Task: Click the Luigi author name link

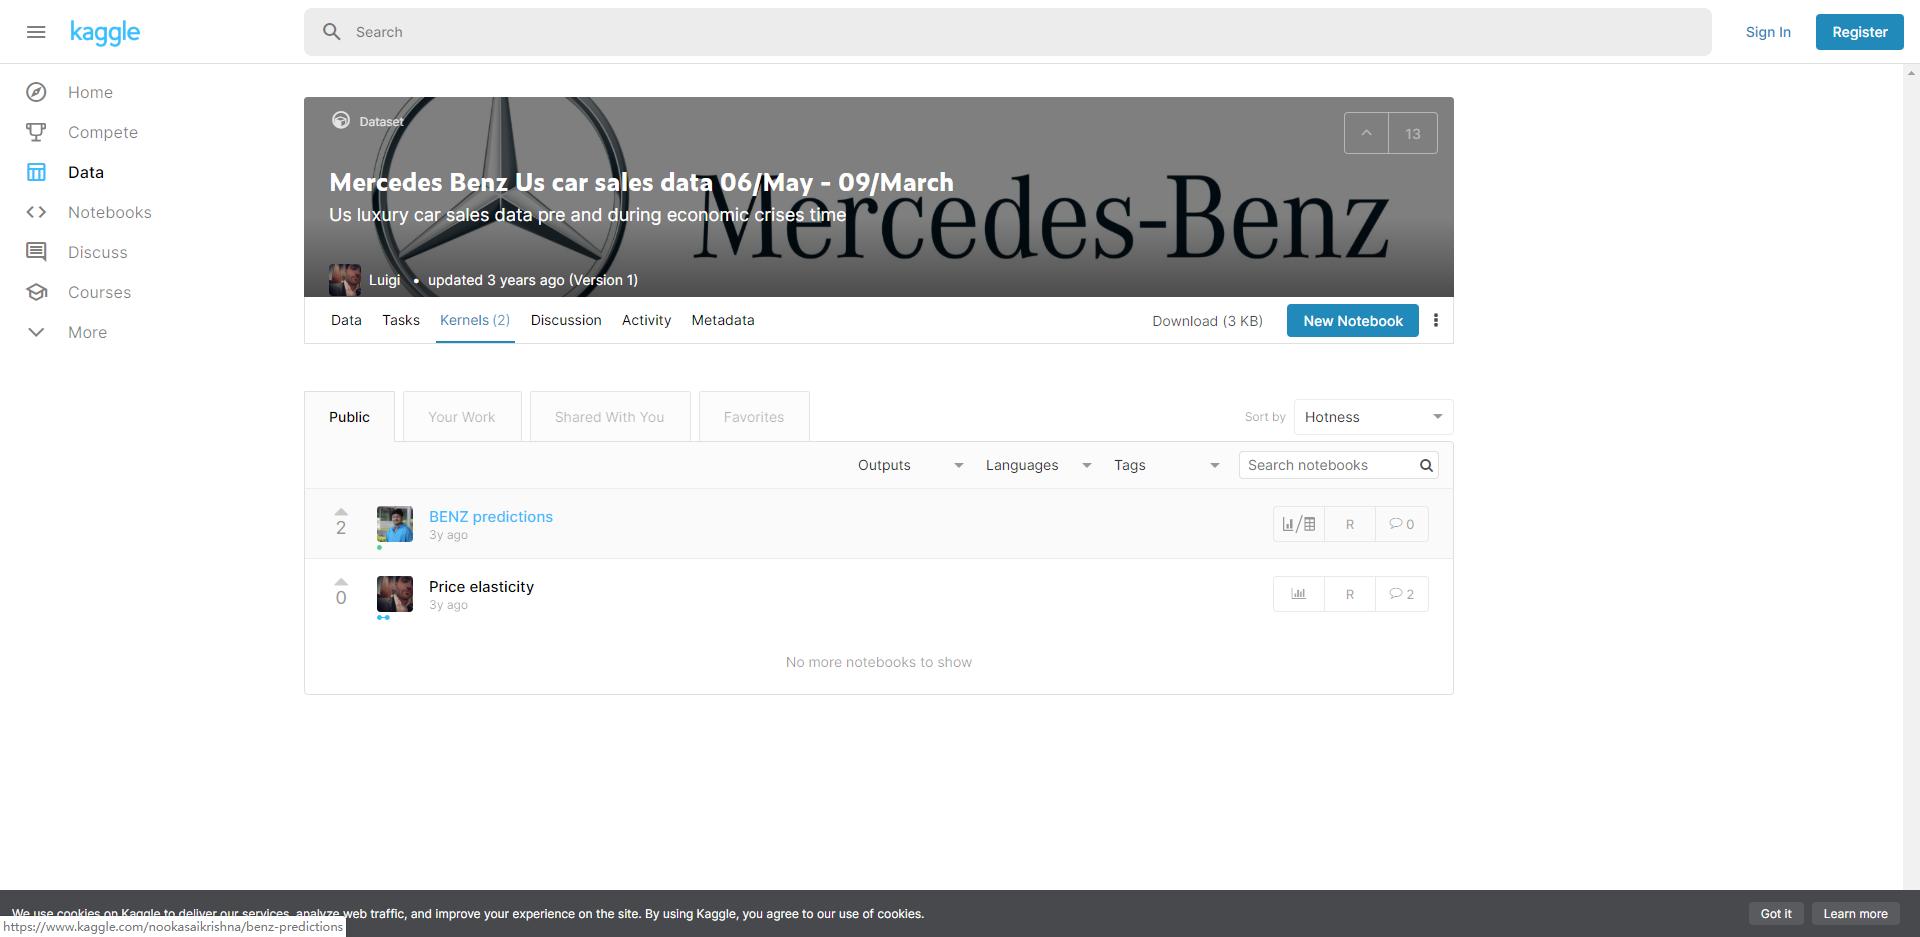Action: [384, 280]
